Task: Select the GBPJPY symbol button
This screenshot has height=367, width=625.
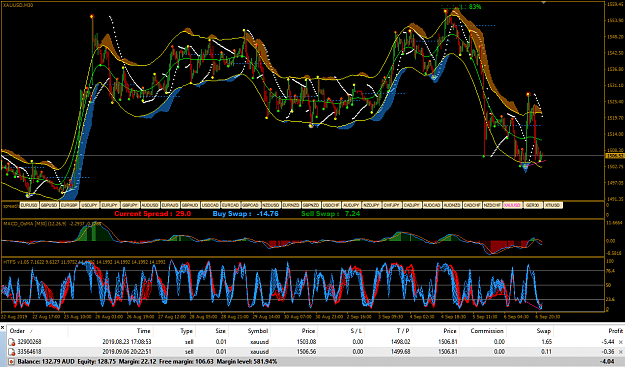Action: tap(130, 205)
